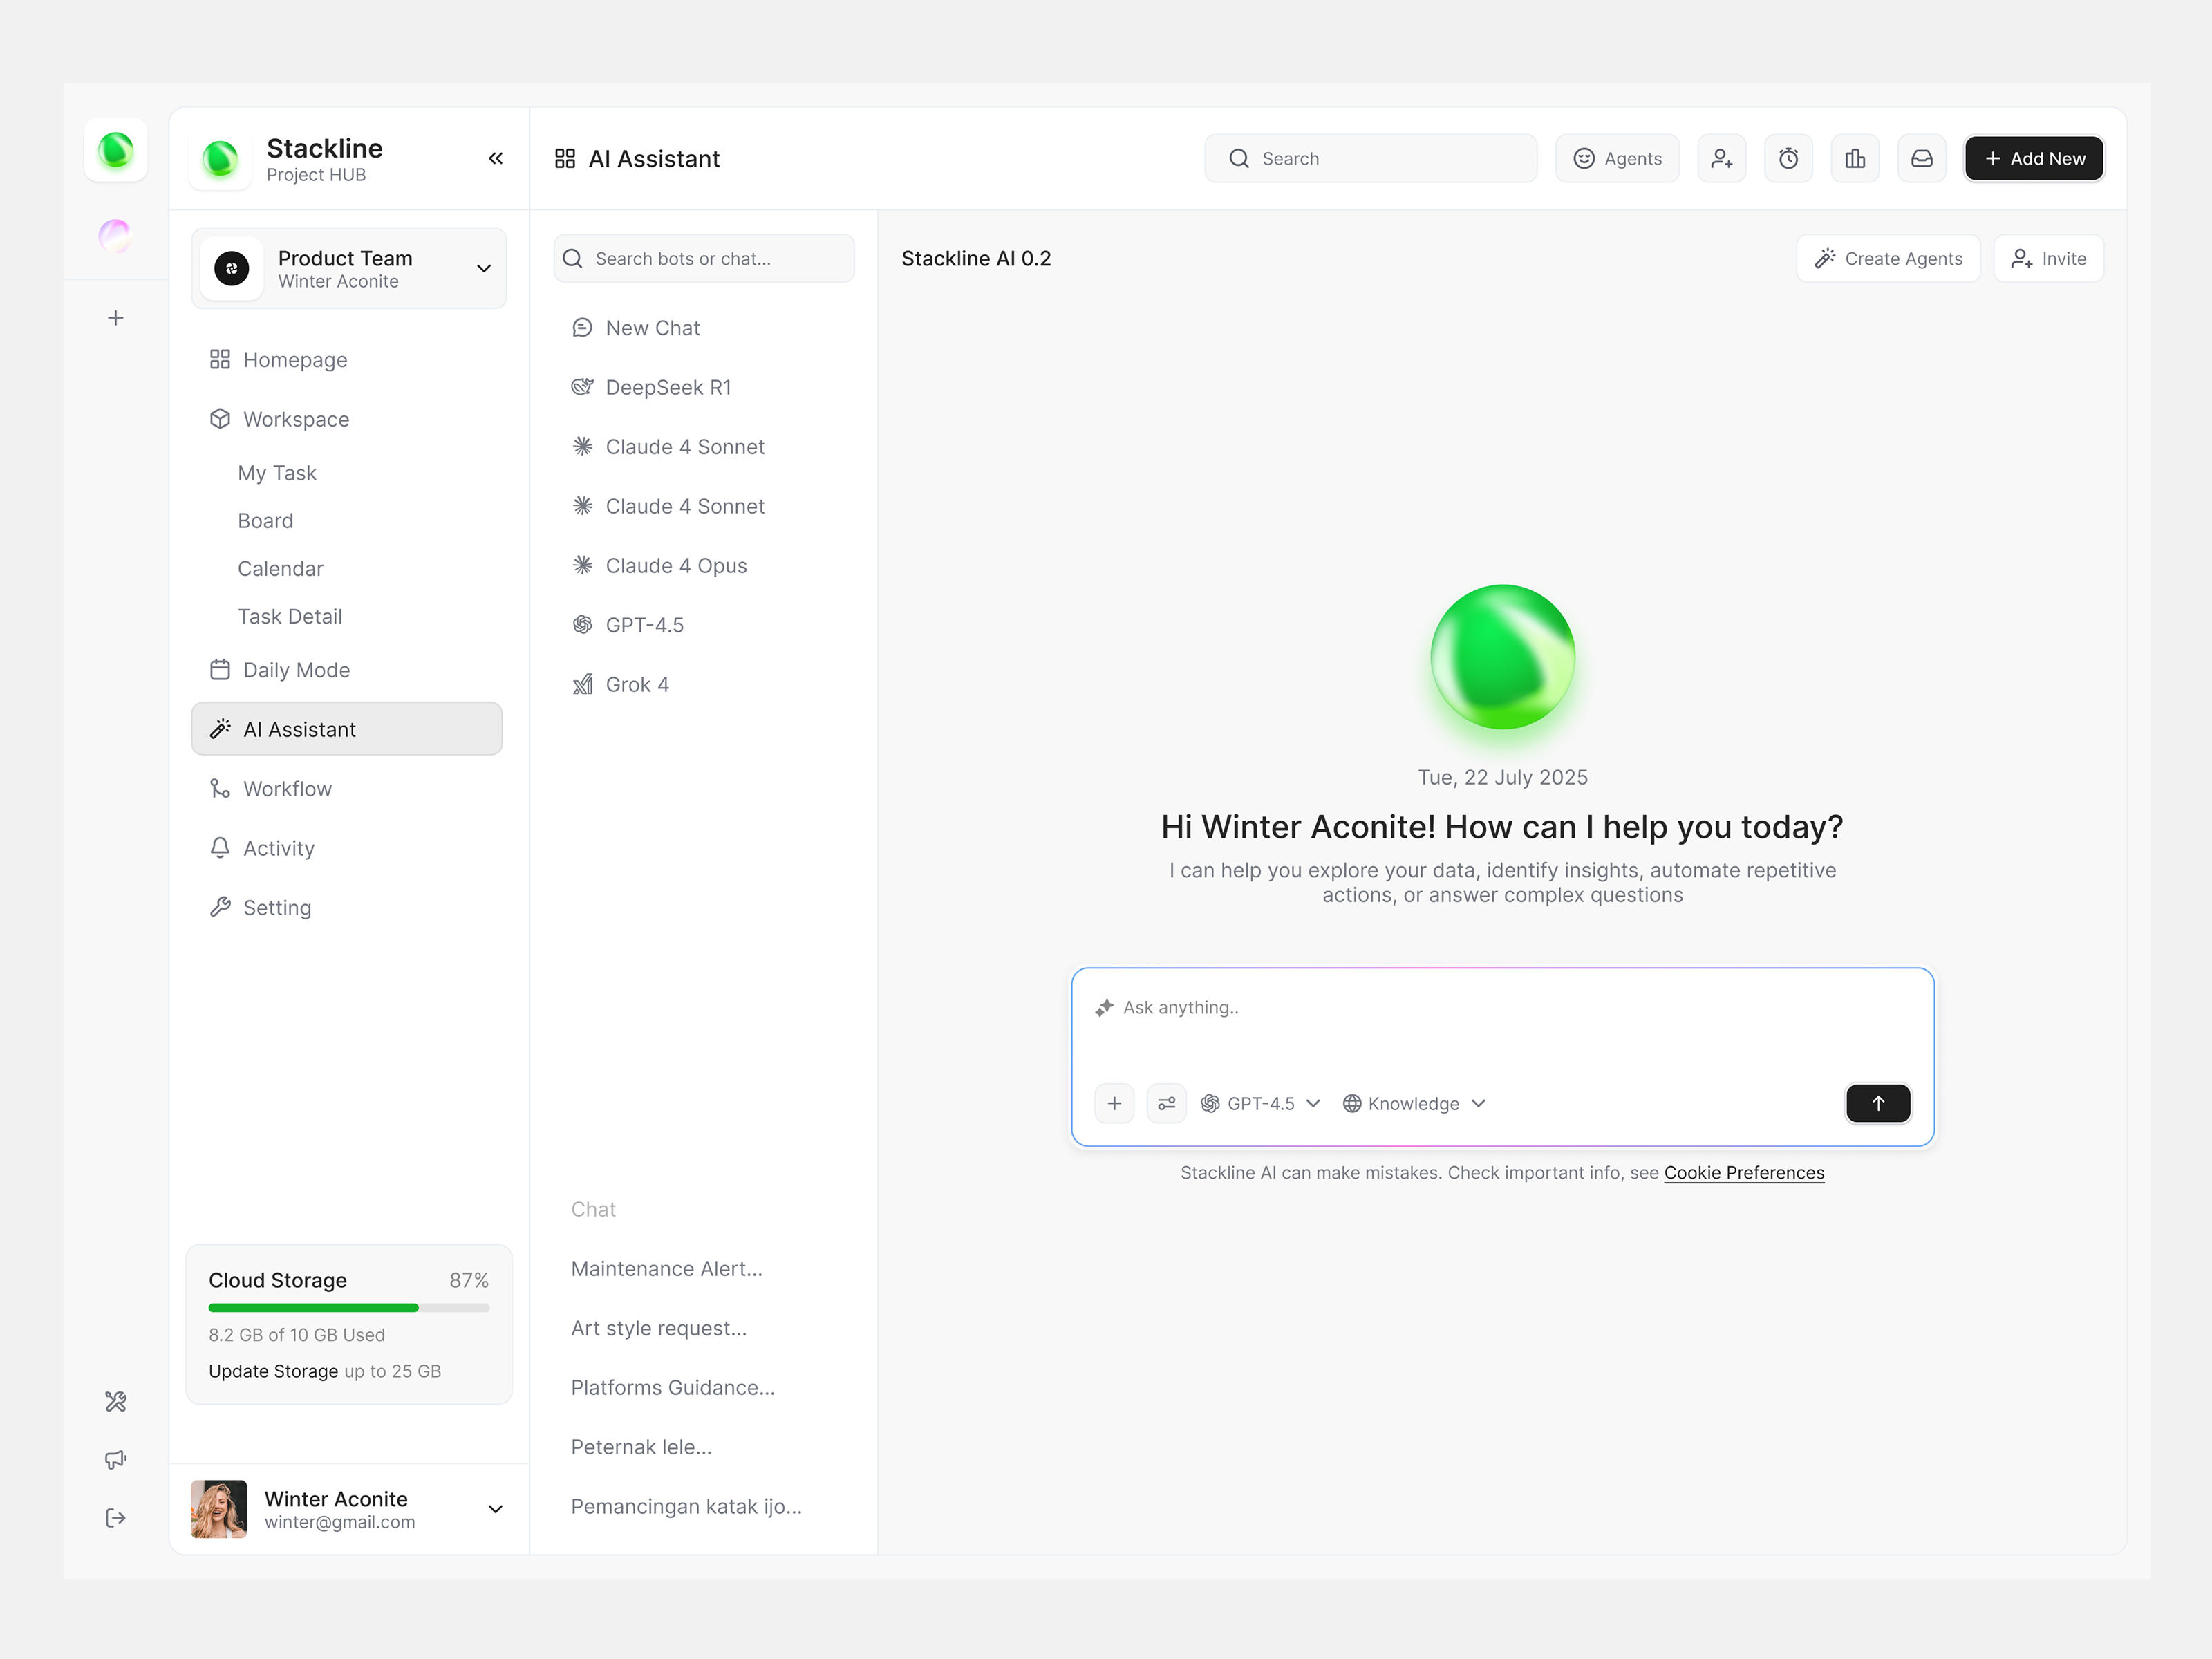Screen dimensions: 2212x1659
Task: Open the tools icon at bottom of left rail
Action: point(116,1401)
